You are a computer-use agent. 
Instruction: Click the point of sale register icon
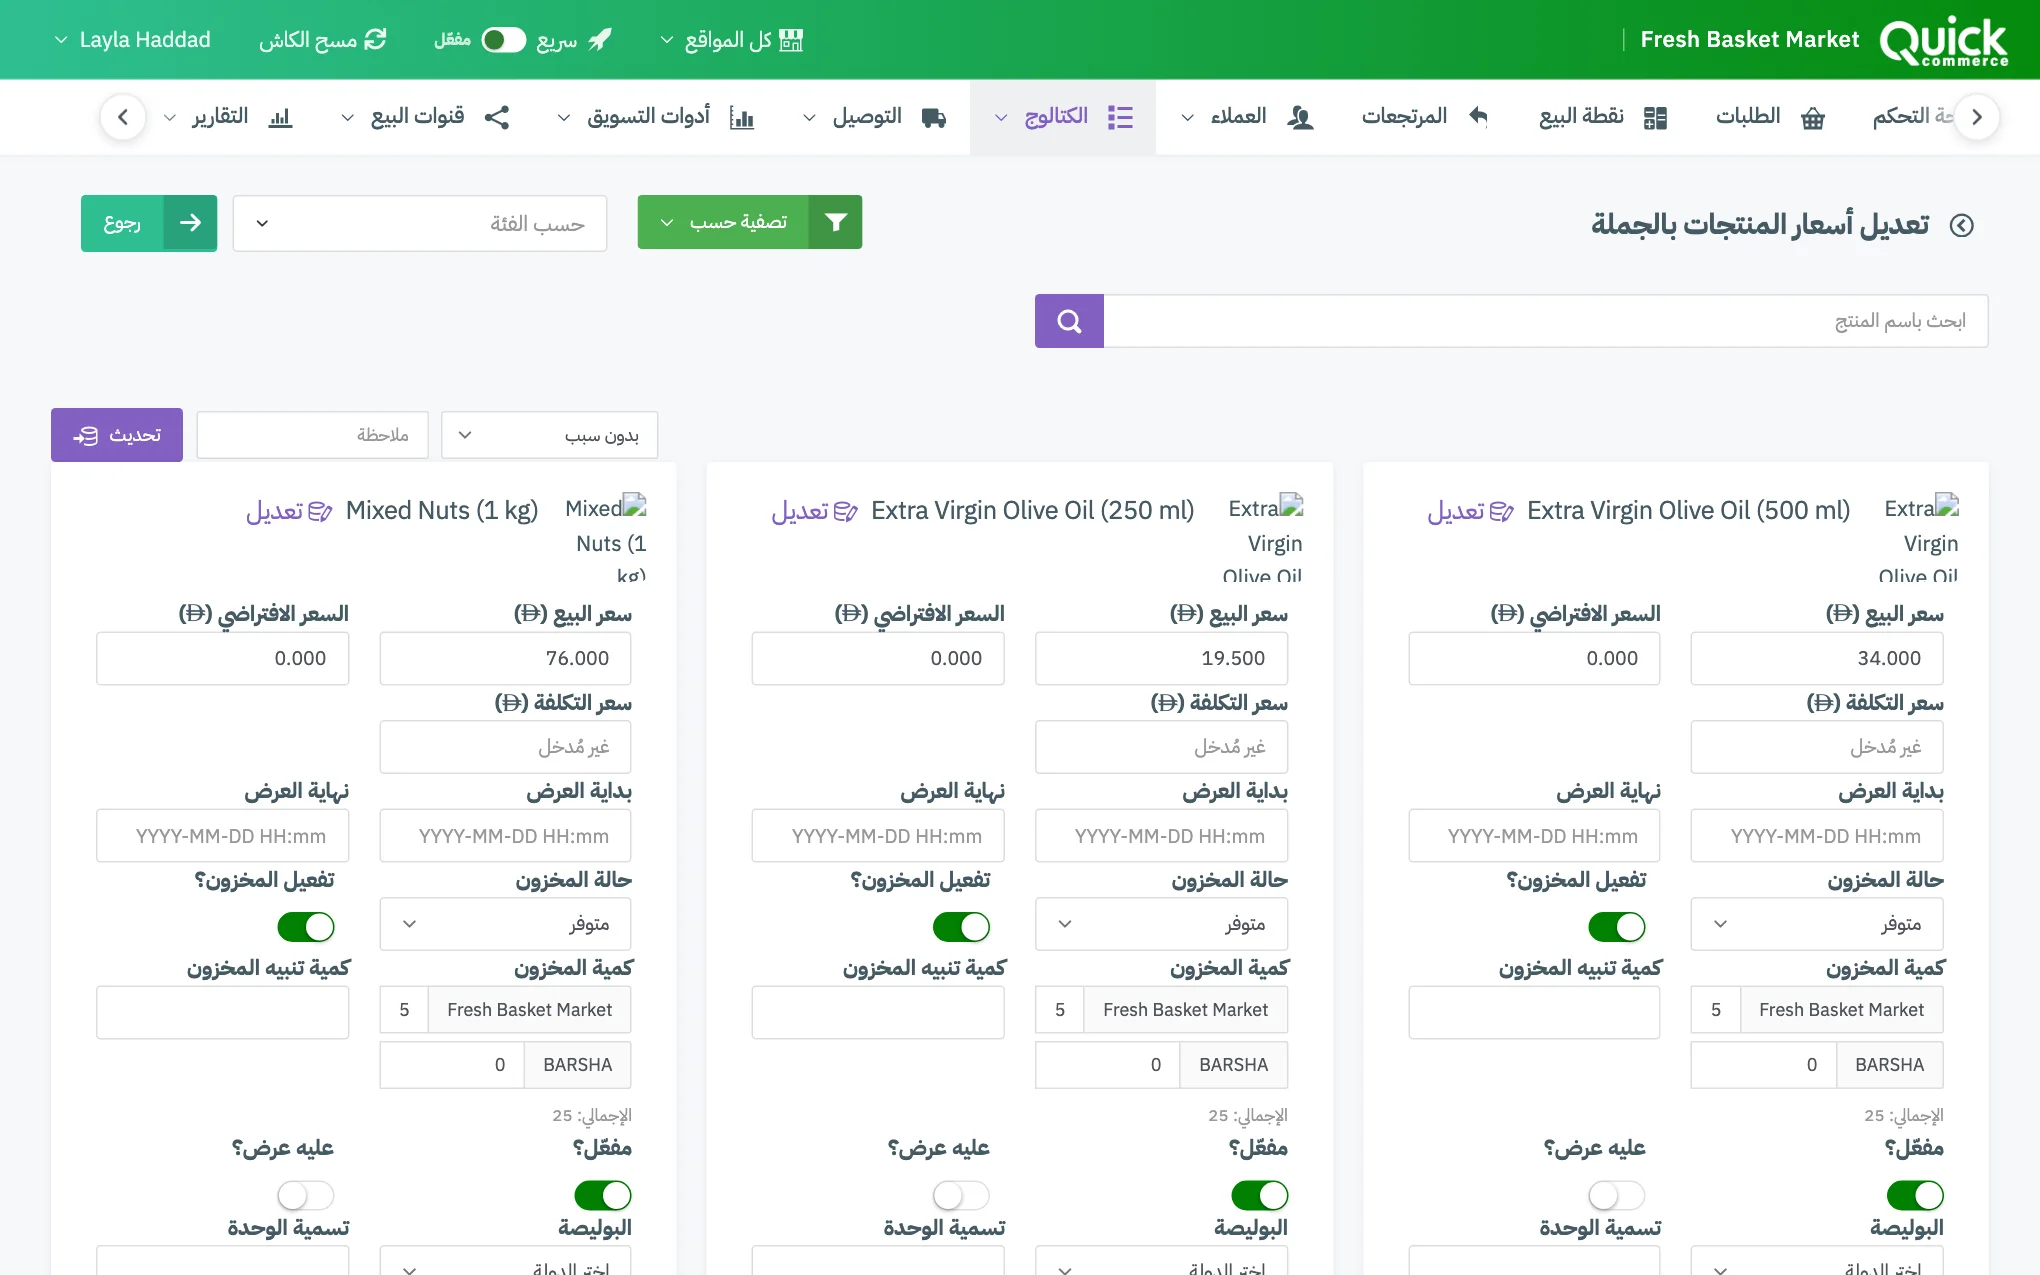coord(1656,117)
